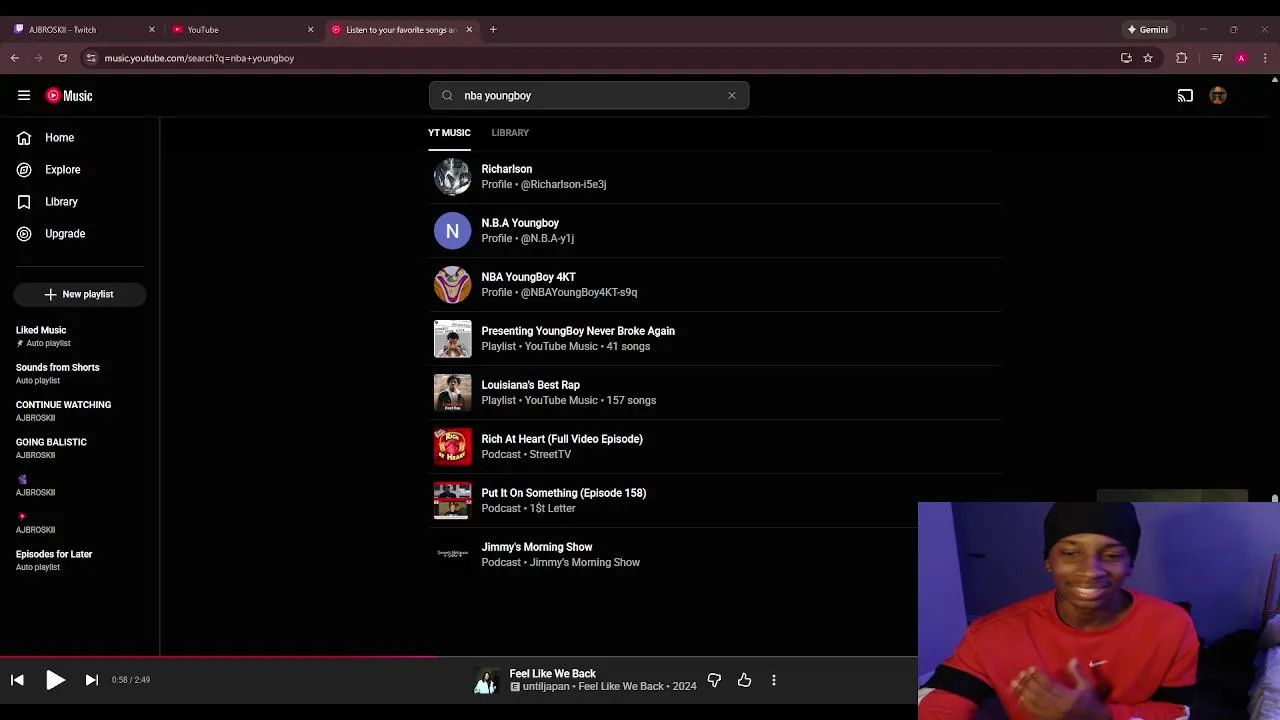Open the account avatar menu
The width and height of the screenshot is (1280, 720).
(x=1218, y=96)
